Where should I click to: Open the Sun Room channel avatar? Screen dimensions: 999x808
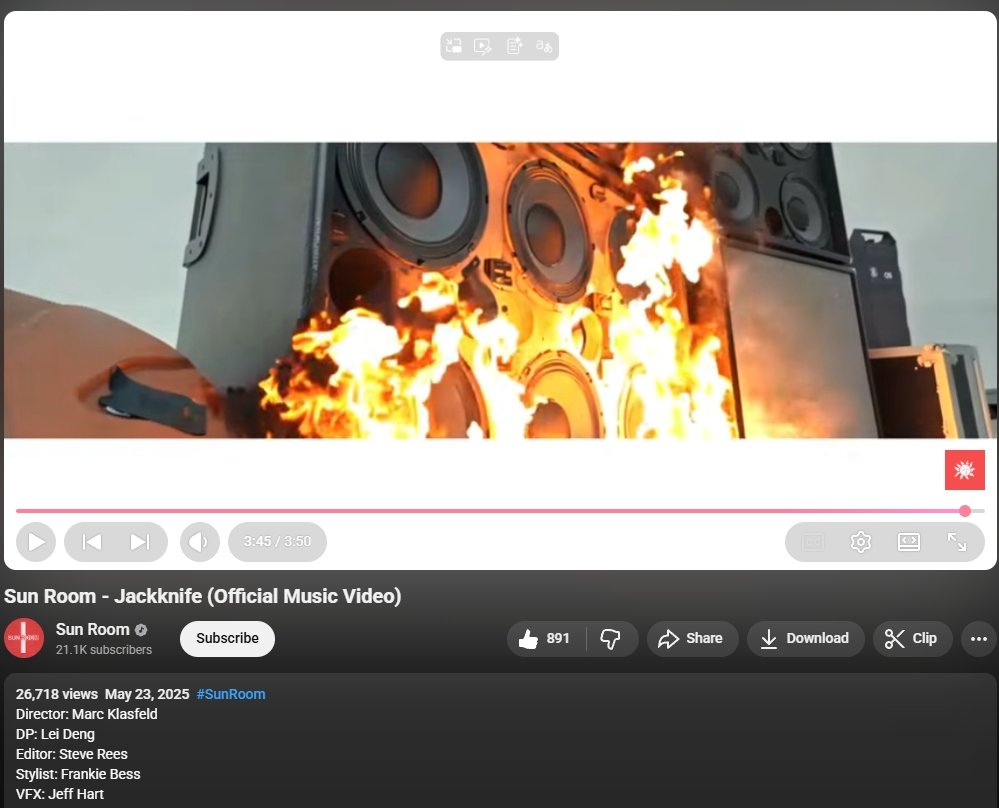click(x=24, y=637)
